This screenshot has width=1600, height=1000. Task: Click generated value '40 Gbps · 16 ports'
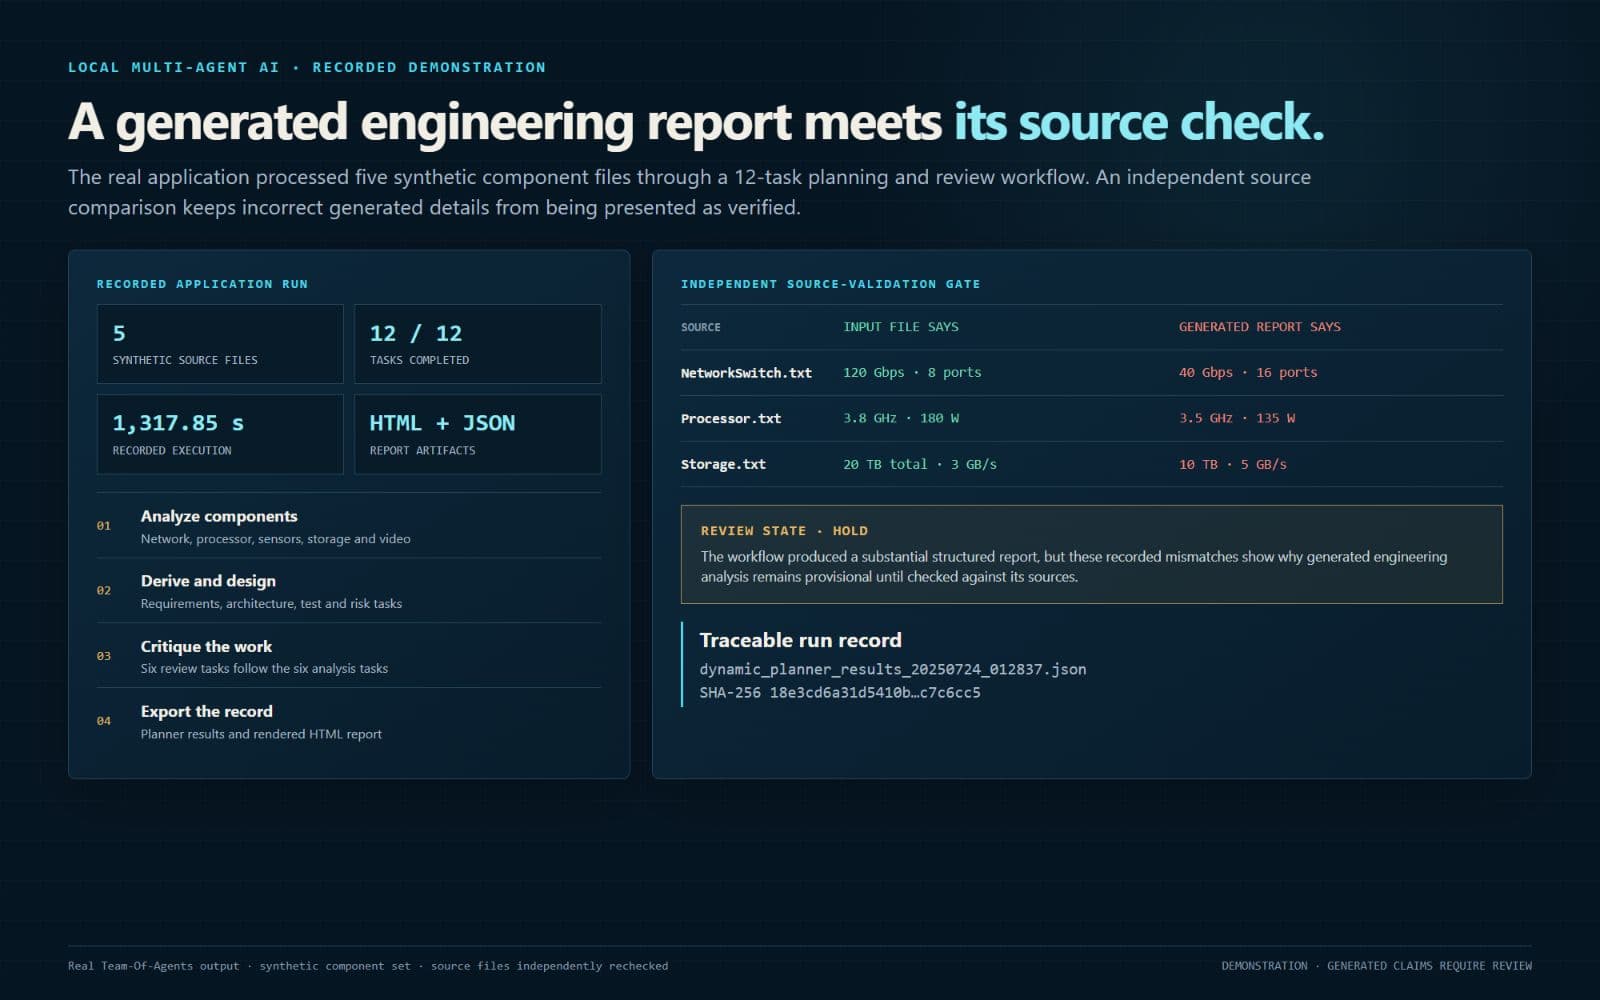1248,372
